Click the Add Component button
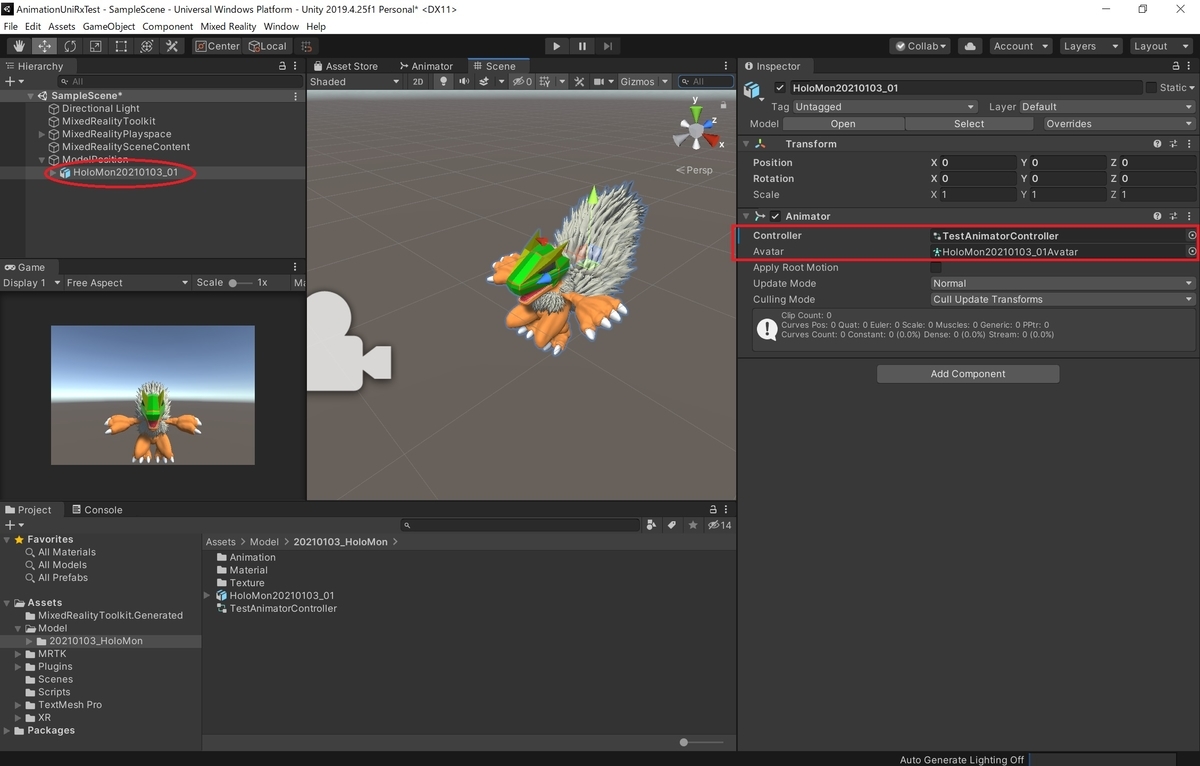Screen dimensions: 1200x766 click(968, 374)
